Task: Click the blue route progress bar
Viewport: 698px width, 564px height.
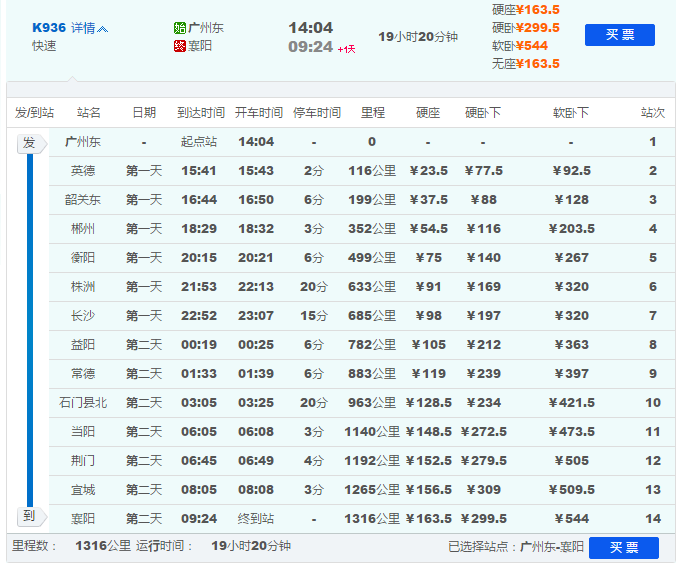Action: point(30,330)
